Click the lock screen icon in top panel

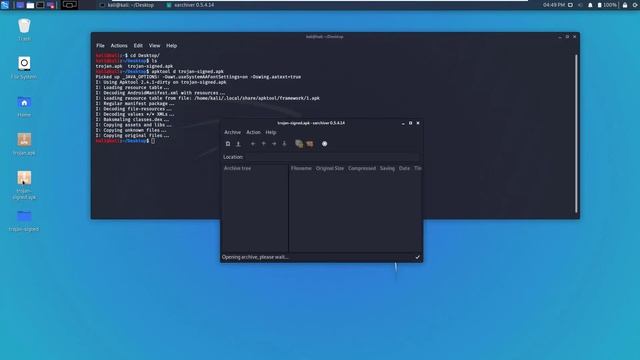[625, 5]
